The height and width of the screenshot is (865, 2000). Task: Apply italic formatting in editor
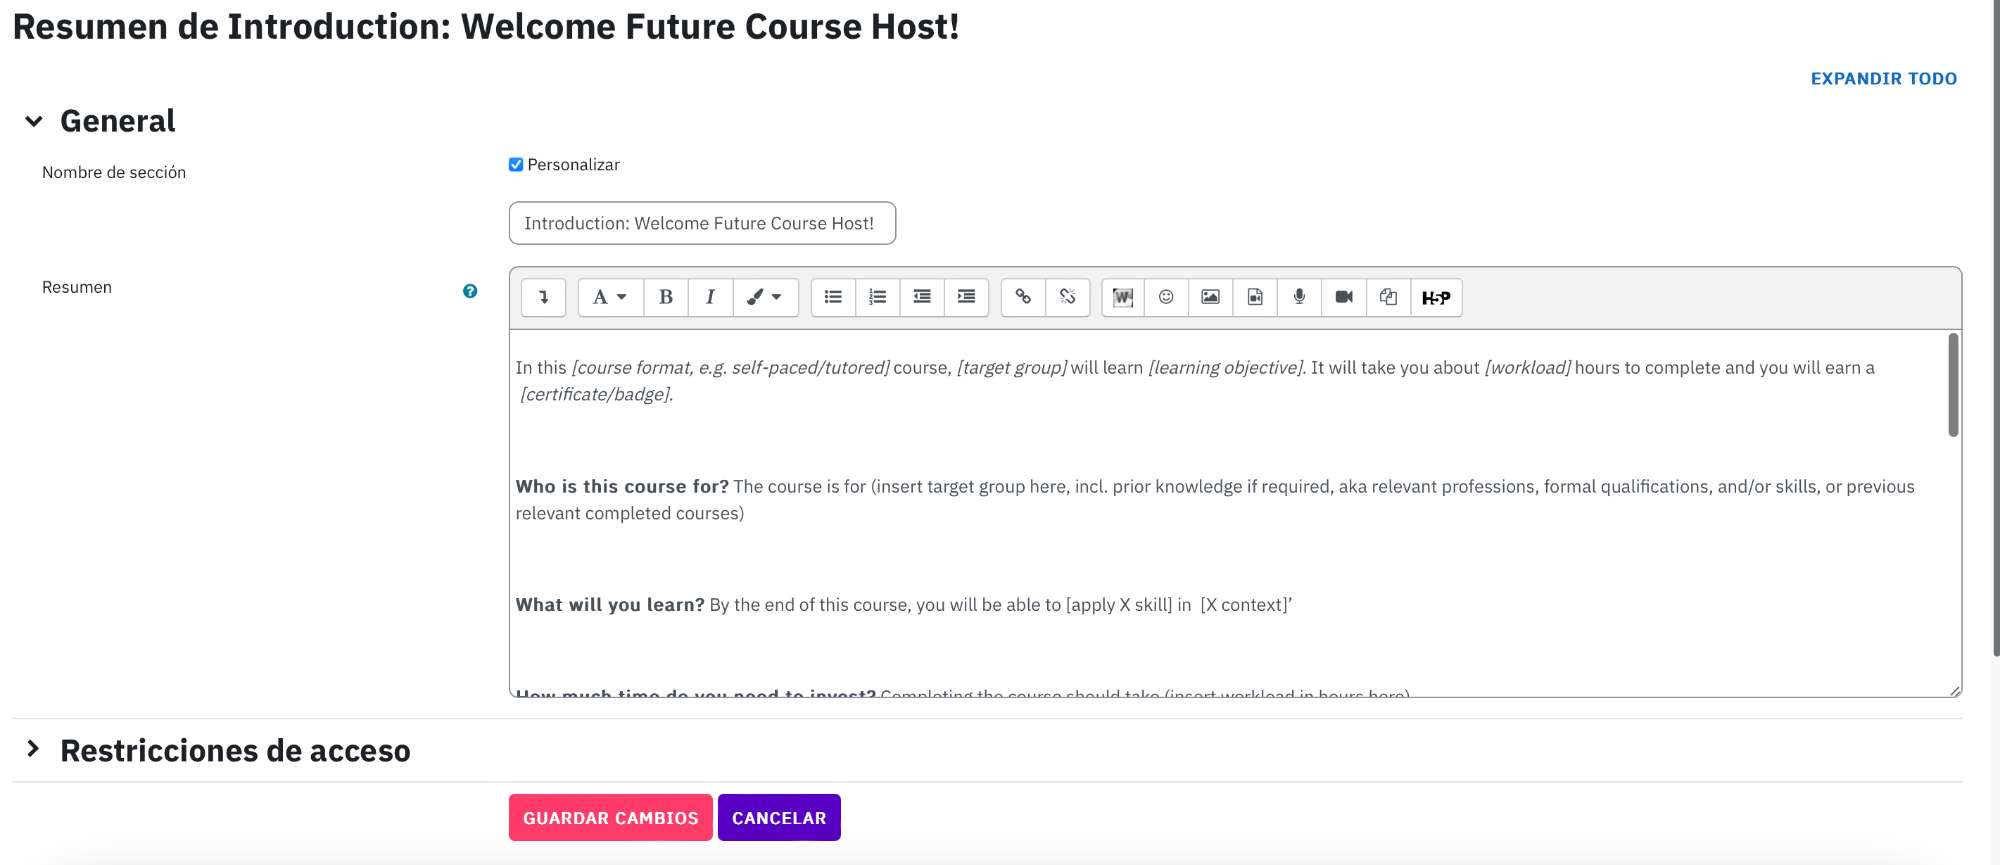(710, 297)
